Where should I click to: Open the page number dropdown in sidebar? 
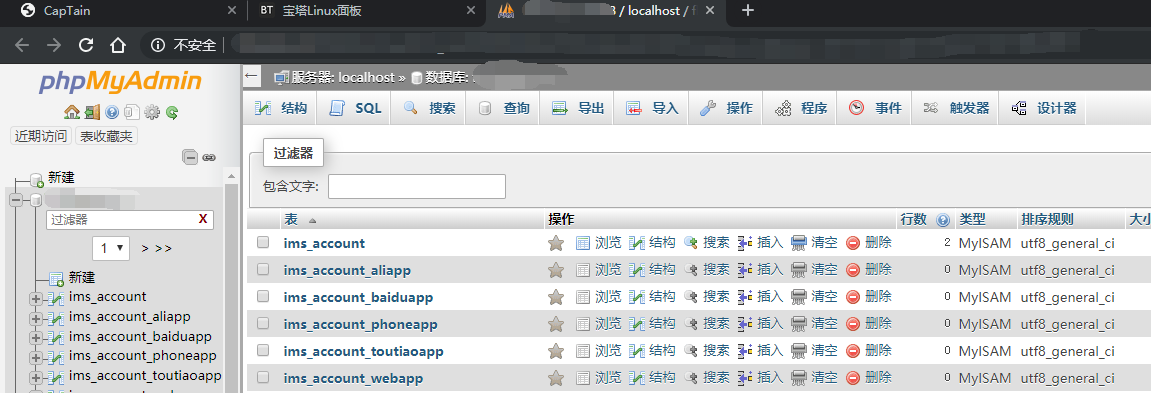pos(111,248)
